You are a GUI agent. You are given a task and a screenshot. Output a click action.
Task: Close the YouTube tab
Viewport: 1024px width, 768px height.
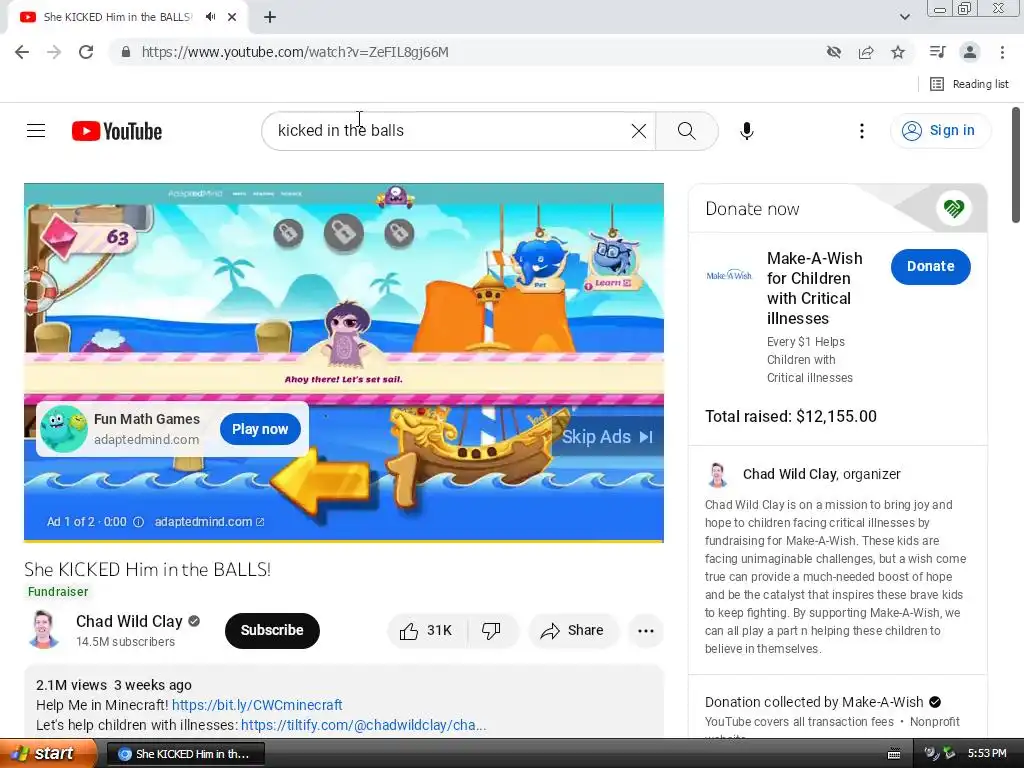click(232, 17)
